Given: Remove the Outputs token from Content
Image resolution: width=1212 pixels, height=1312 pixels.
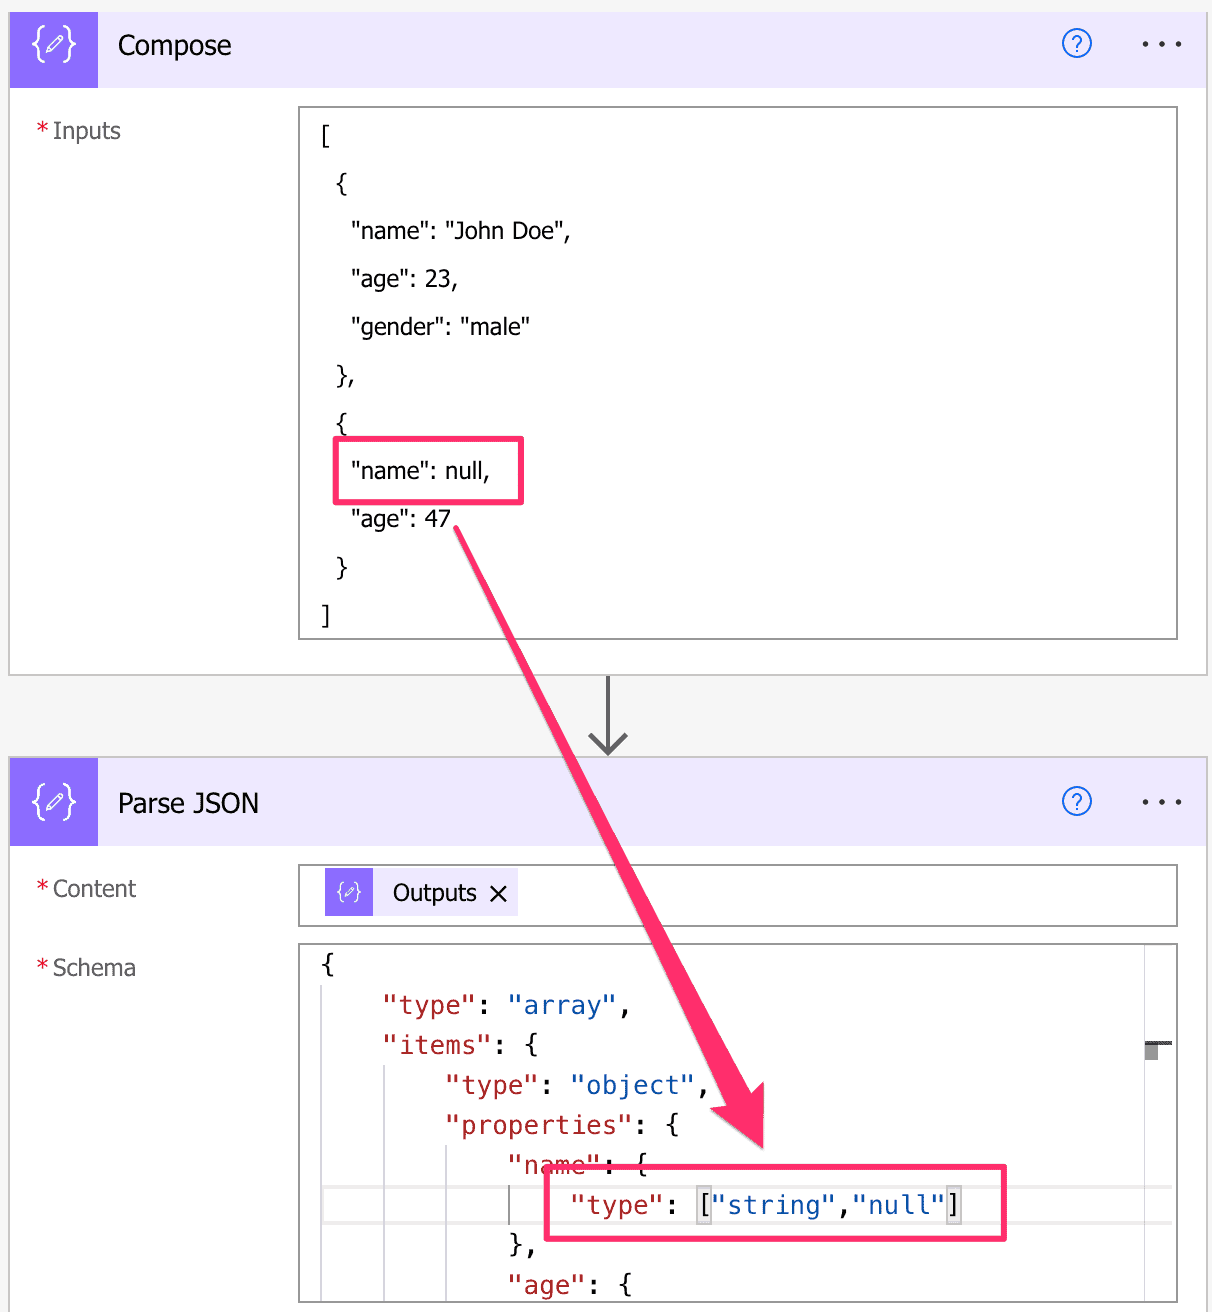Looking at the screenshot, I should point(499,893).
